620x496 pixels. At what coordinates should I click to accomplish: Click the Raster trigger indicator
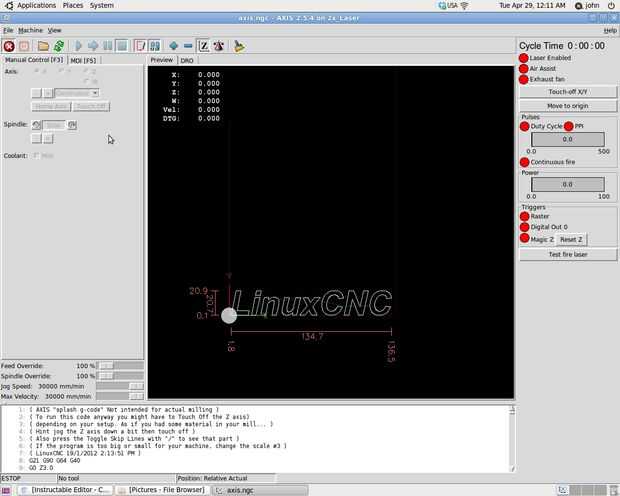coord(524,216)
